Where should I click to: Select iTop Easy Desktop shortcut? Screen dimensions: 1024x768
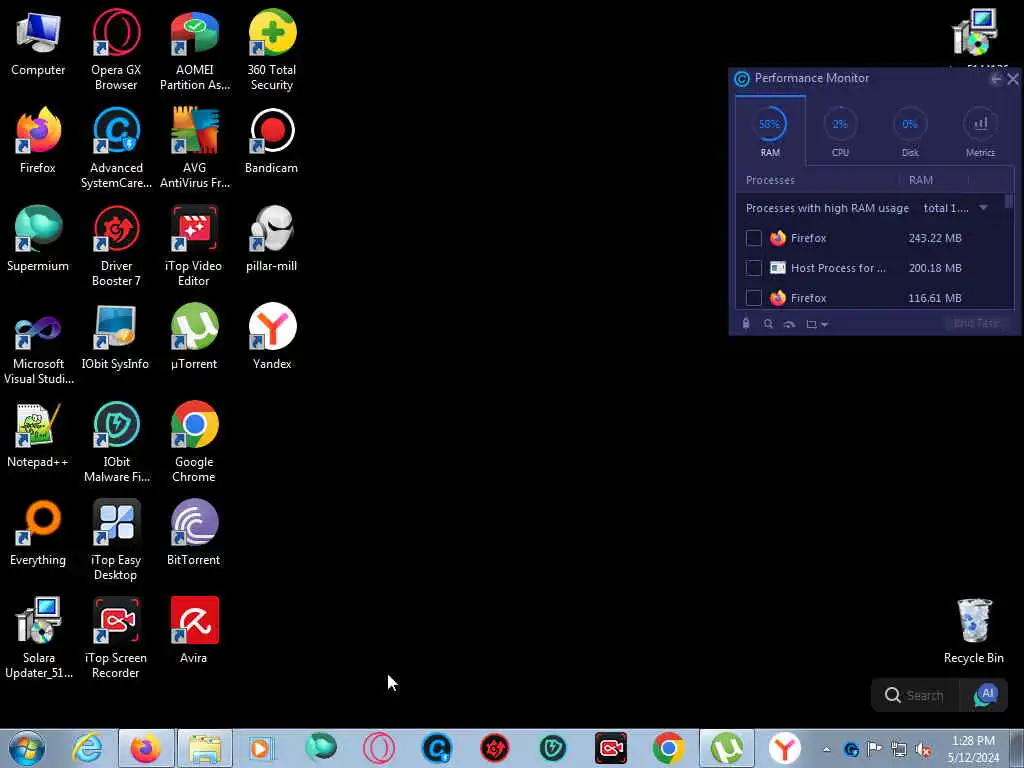point(116,539)
